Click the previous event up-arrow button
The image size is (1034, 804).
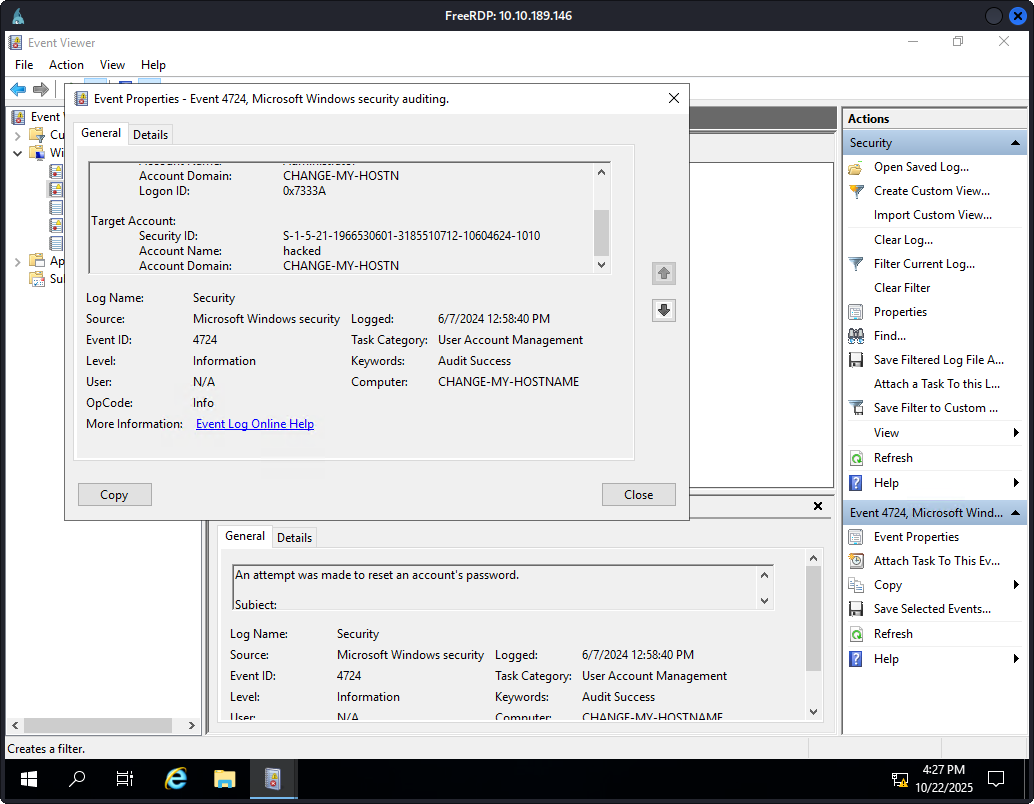pos(663,273)
